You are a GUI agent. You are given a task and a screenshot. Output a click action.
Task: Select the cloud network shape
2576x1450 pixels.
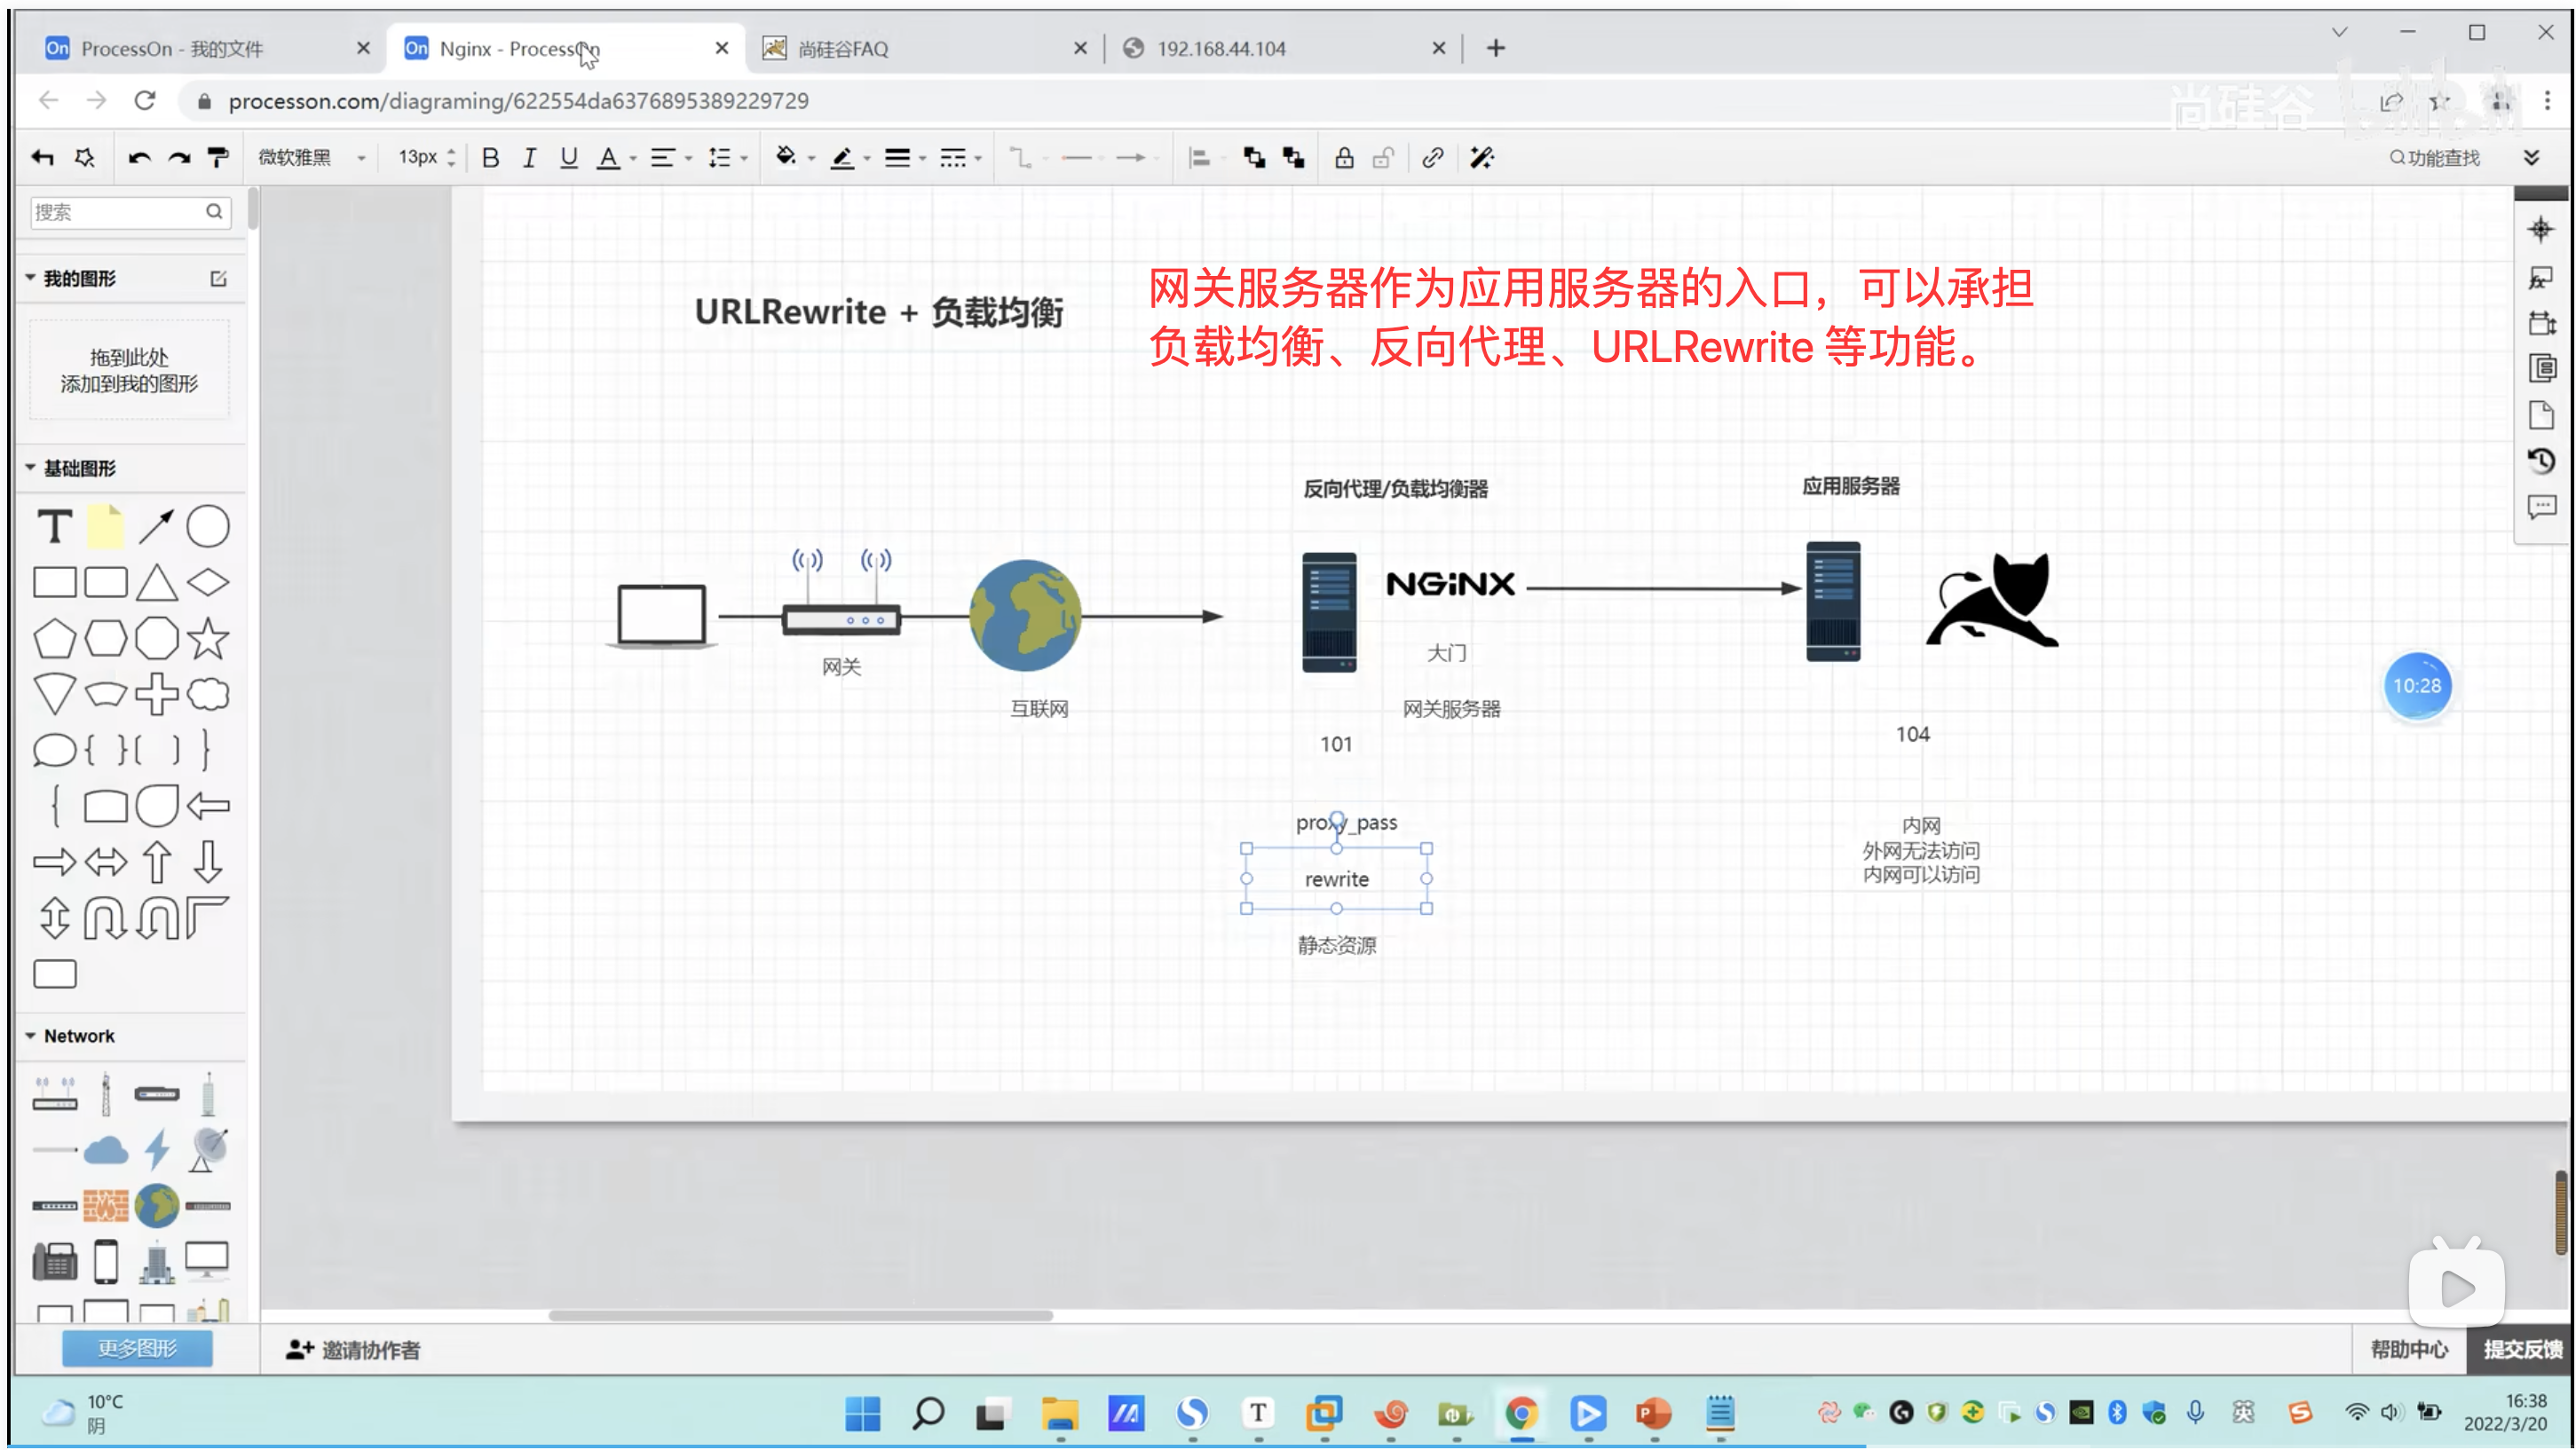(x=105, y=1150)
